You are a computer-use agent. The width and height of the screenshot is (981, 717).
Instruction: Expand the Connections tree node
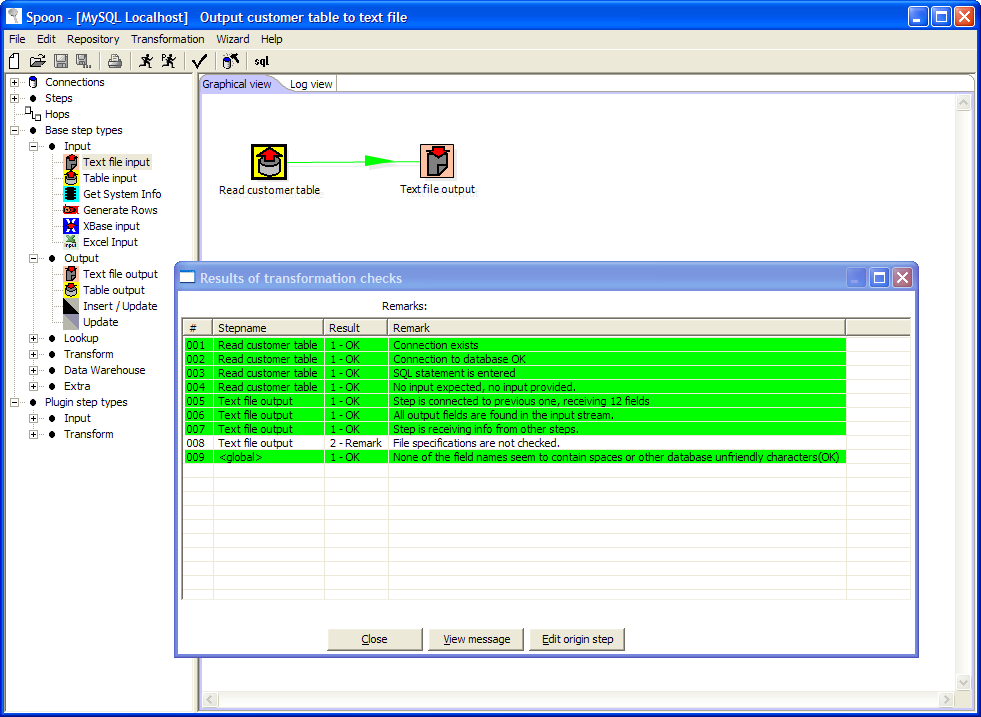point(15,82)
